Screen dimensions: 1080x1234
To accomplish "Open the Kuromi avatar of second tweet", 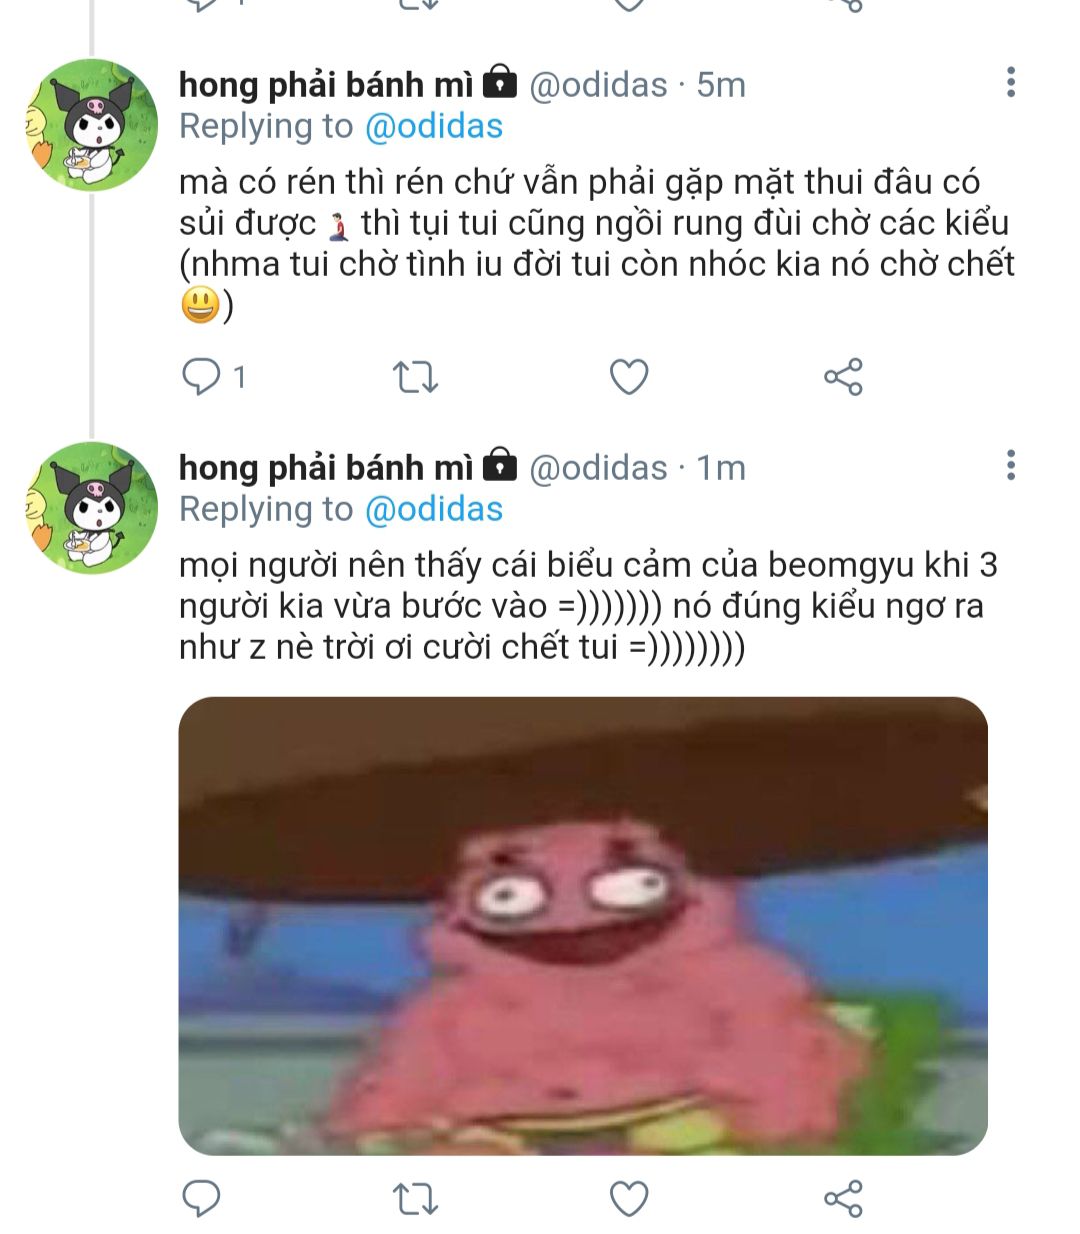I will pos(91,508).
